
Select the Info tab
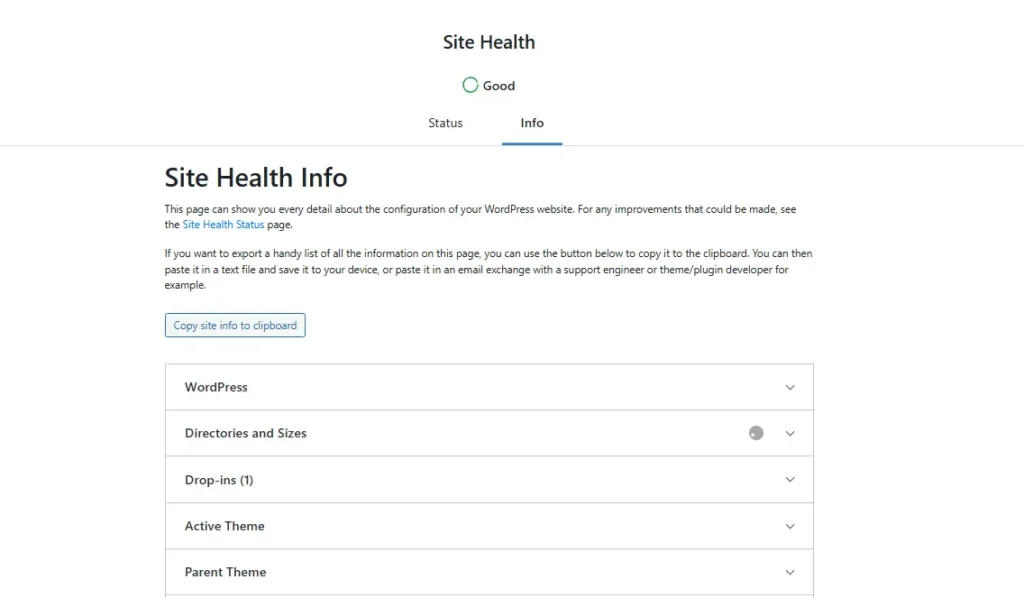point(532,123)
